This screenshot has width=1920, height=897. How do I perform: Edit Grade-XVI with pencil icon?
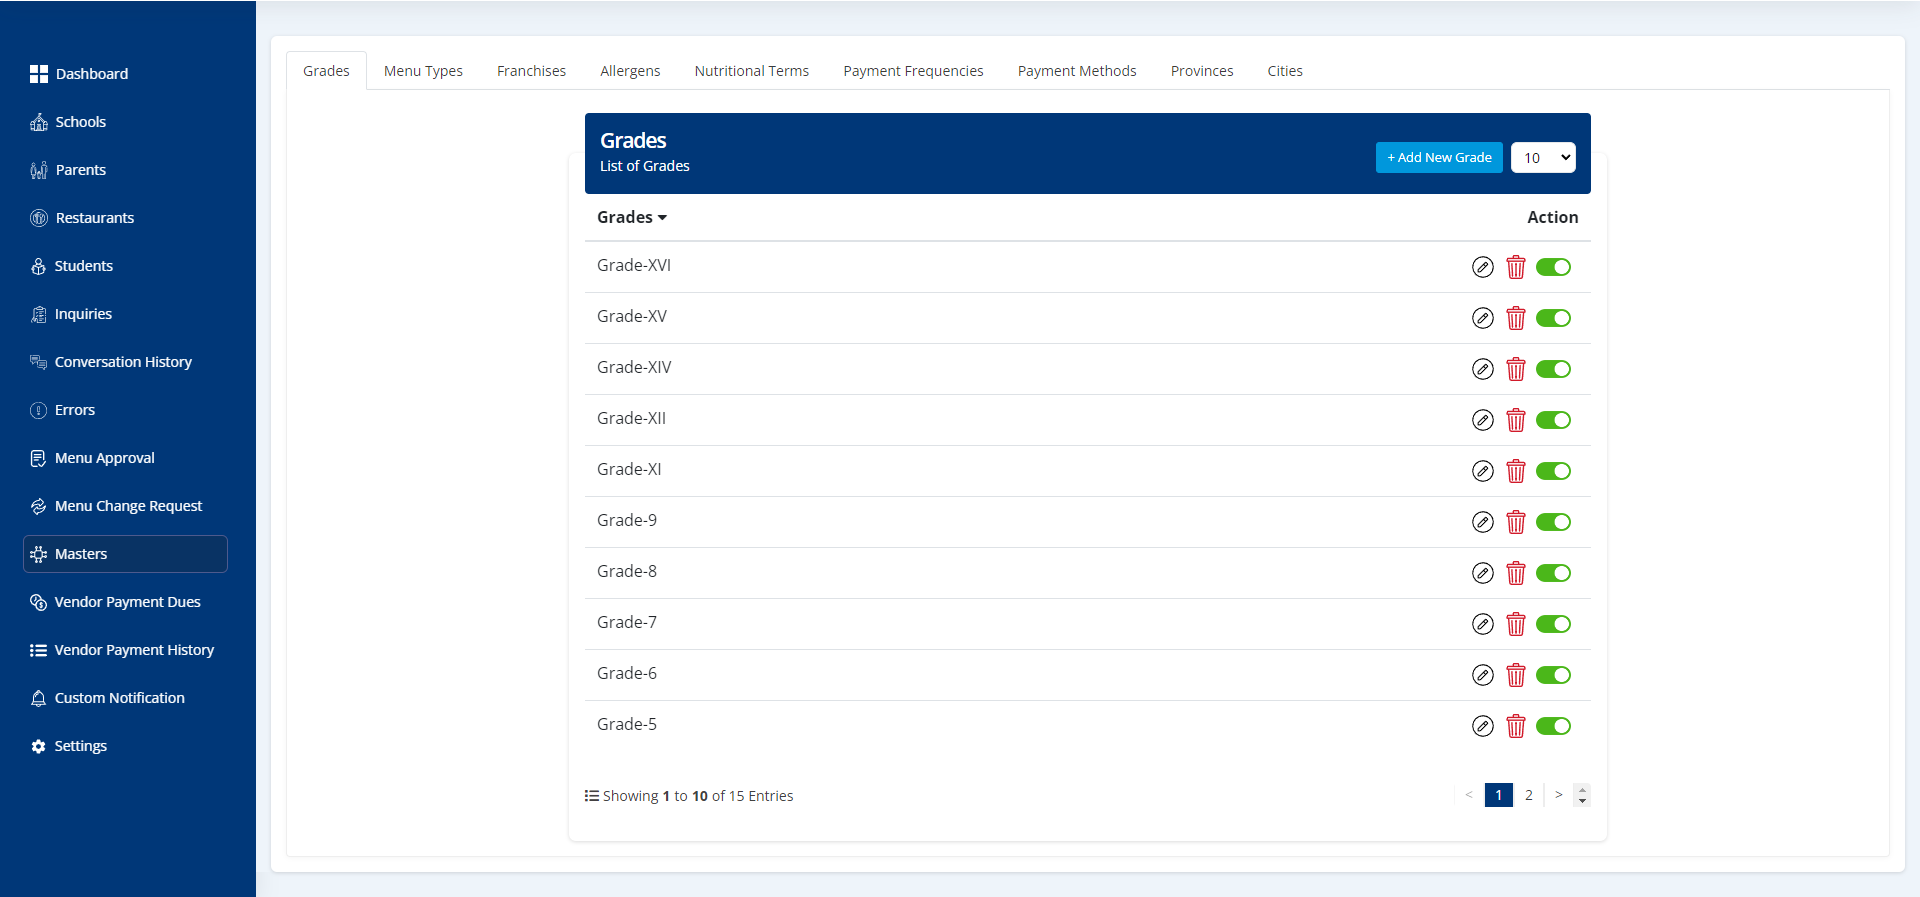pyautogui.click(x=1483, y=267)
